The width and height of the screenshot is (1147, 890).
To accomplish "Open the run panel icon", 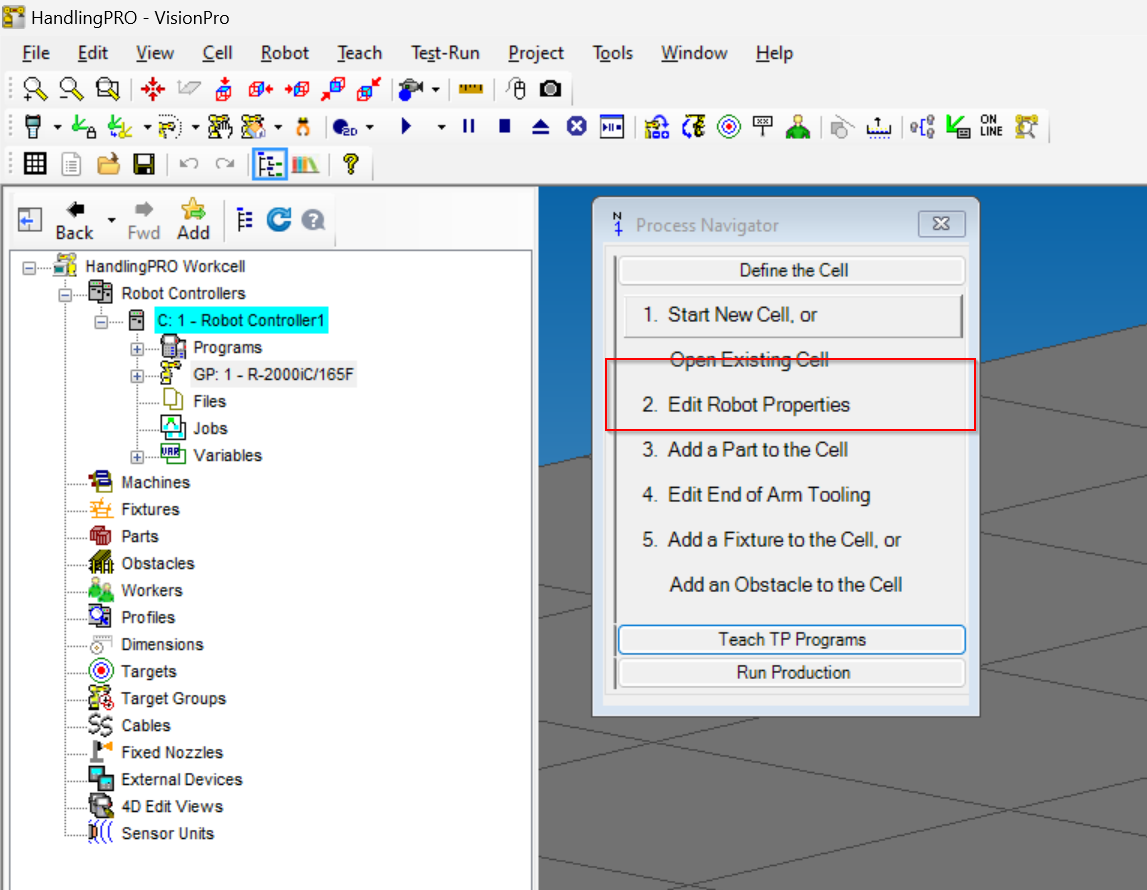I will click(x=612, y=127).
